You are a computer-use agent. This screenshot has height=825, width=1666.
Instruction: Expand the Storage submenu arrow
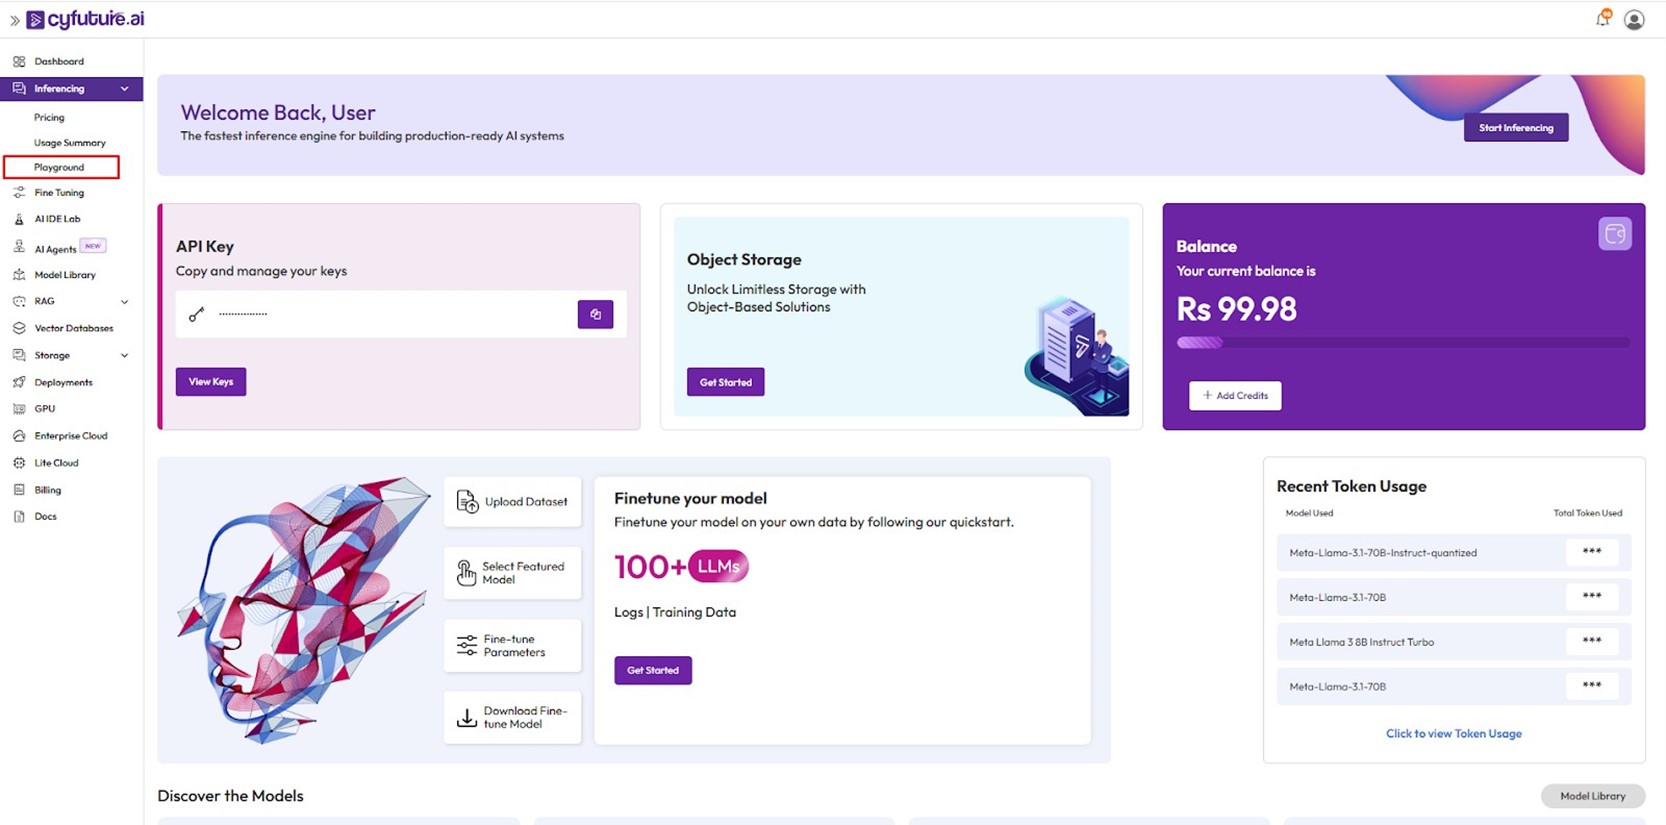tap(125, 355)
